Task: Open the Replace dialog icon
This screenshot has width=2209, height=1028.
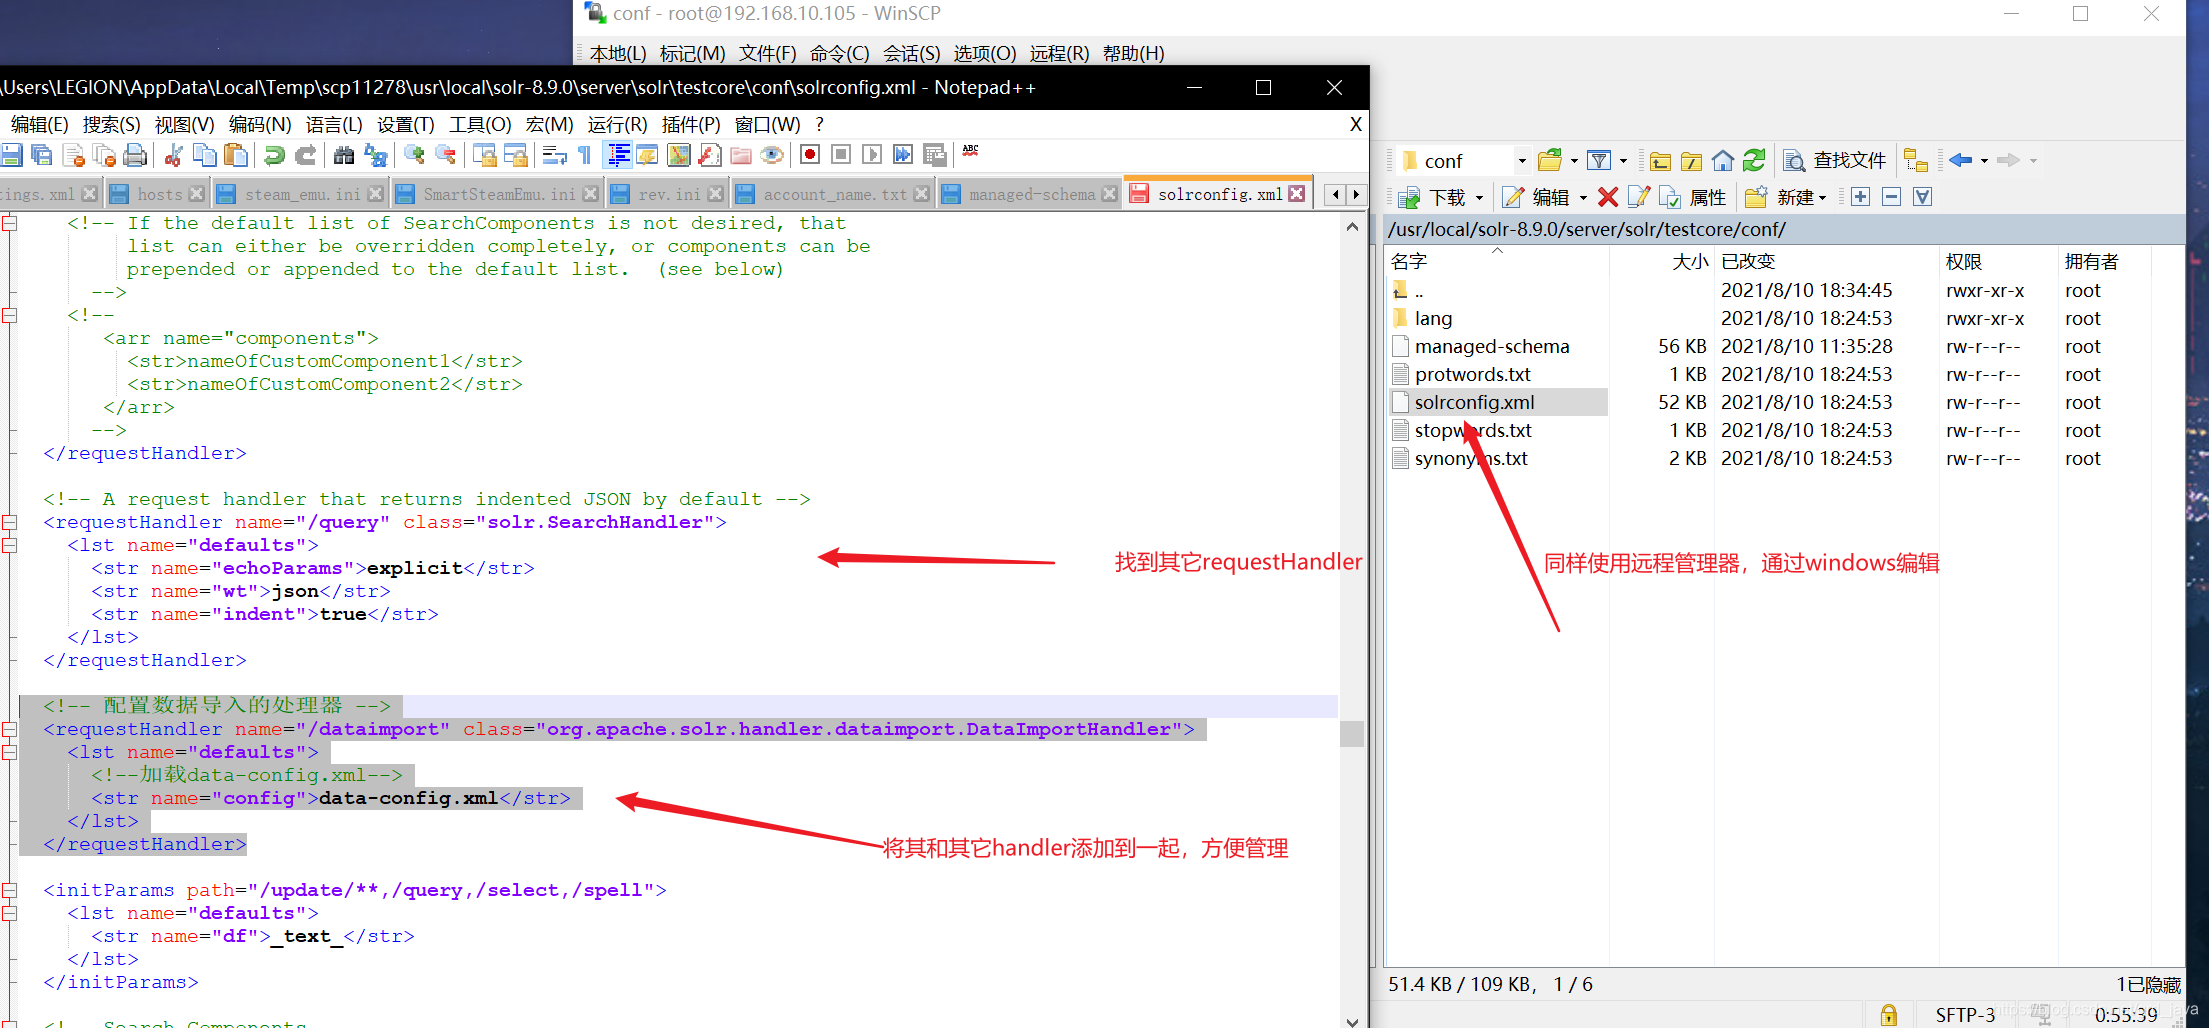Action: click(376, 155)
